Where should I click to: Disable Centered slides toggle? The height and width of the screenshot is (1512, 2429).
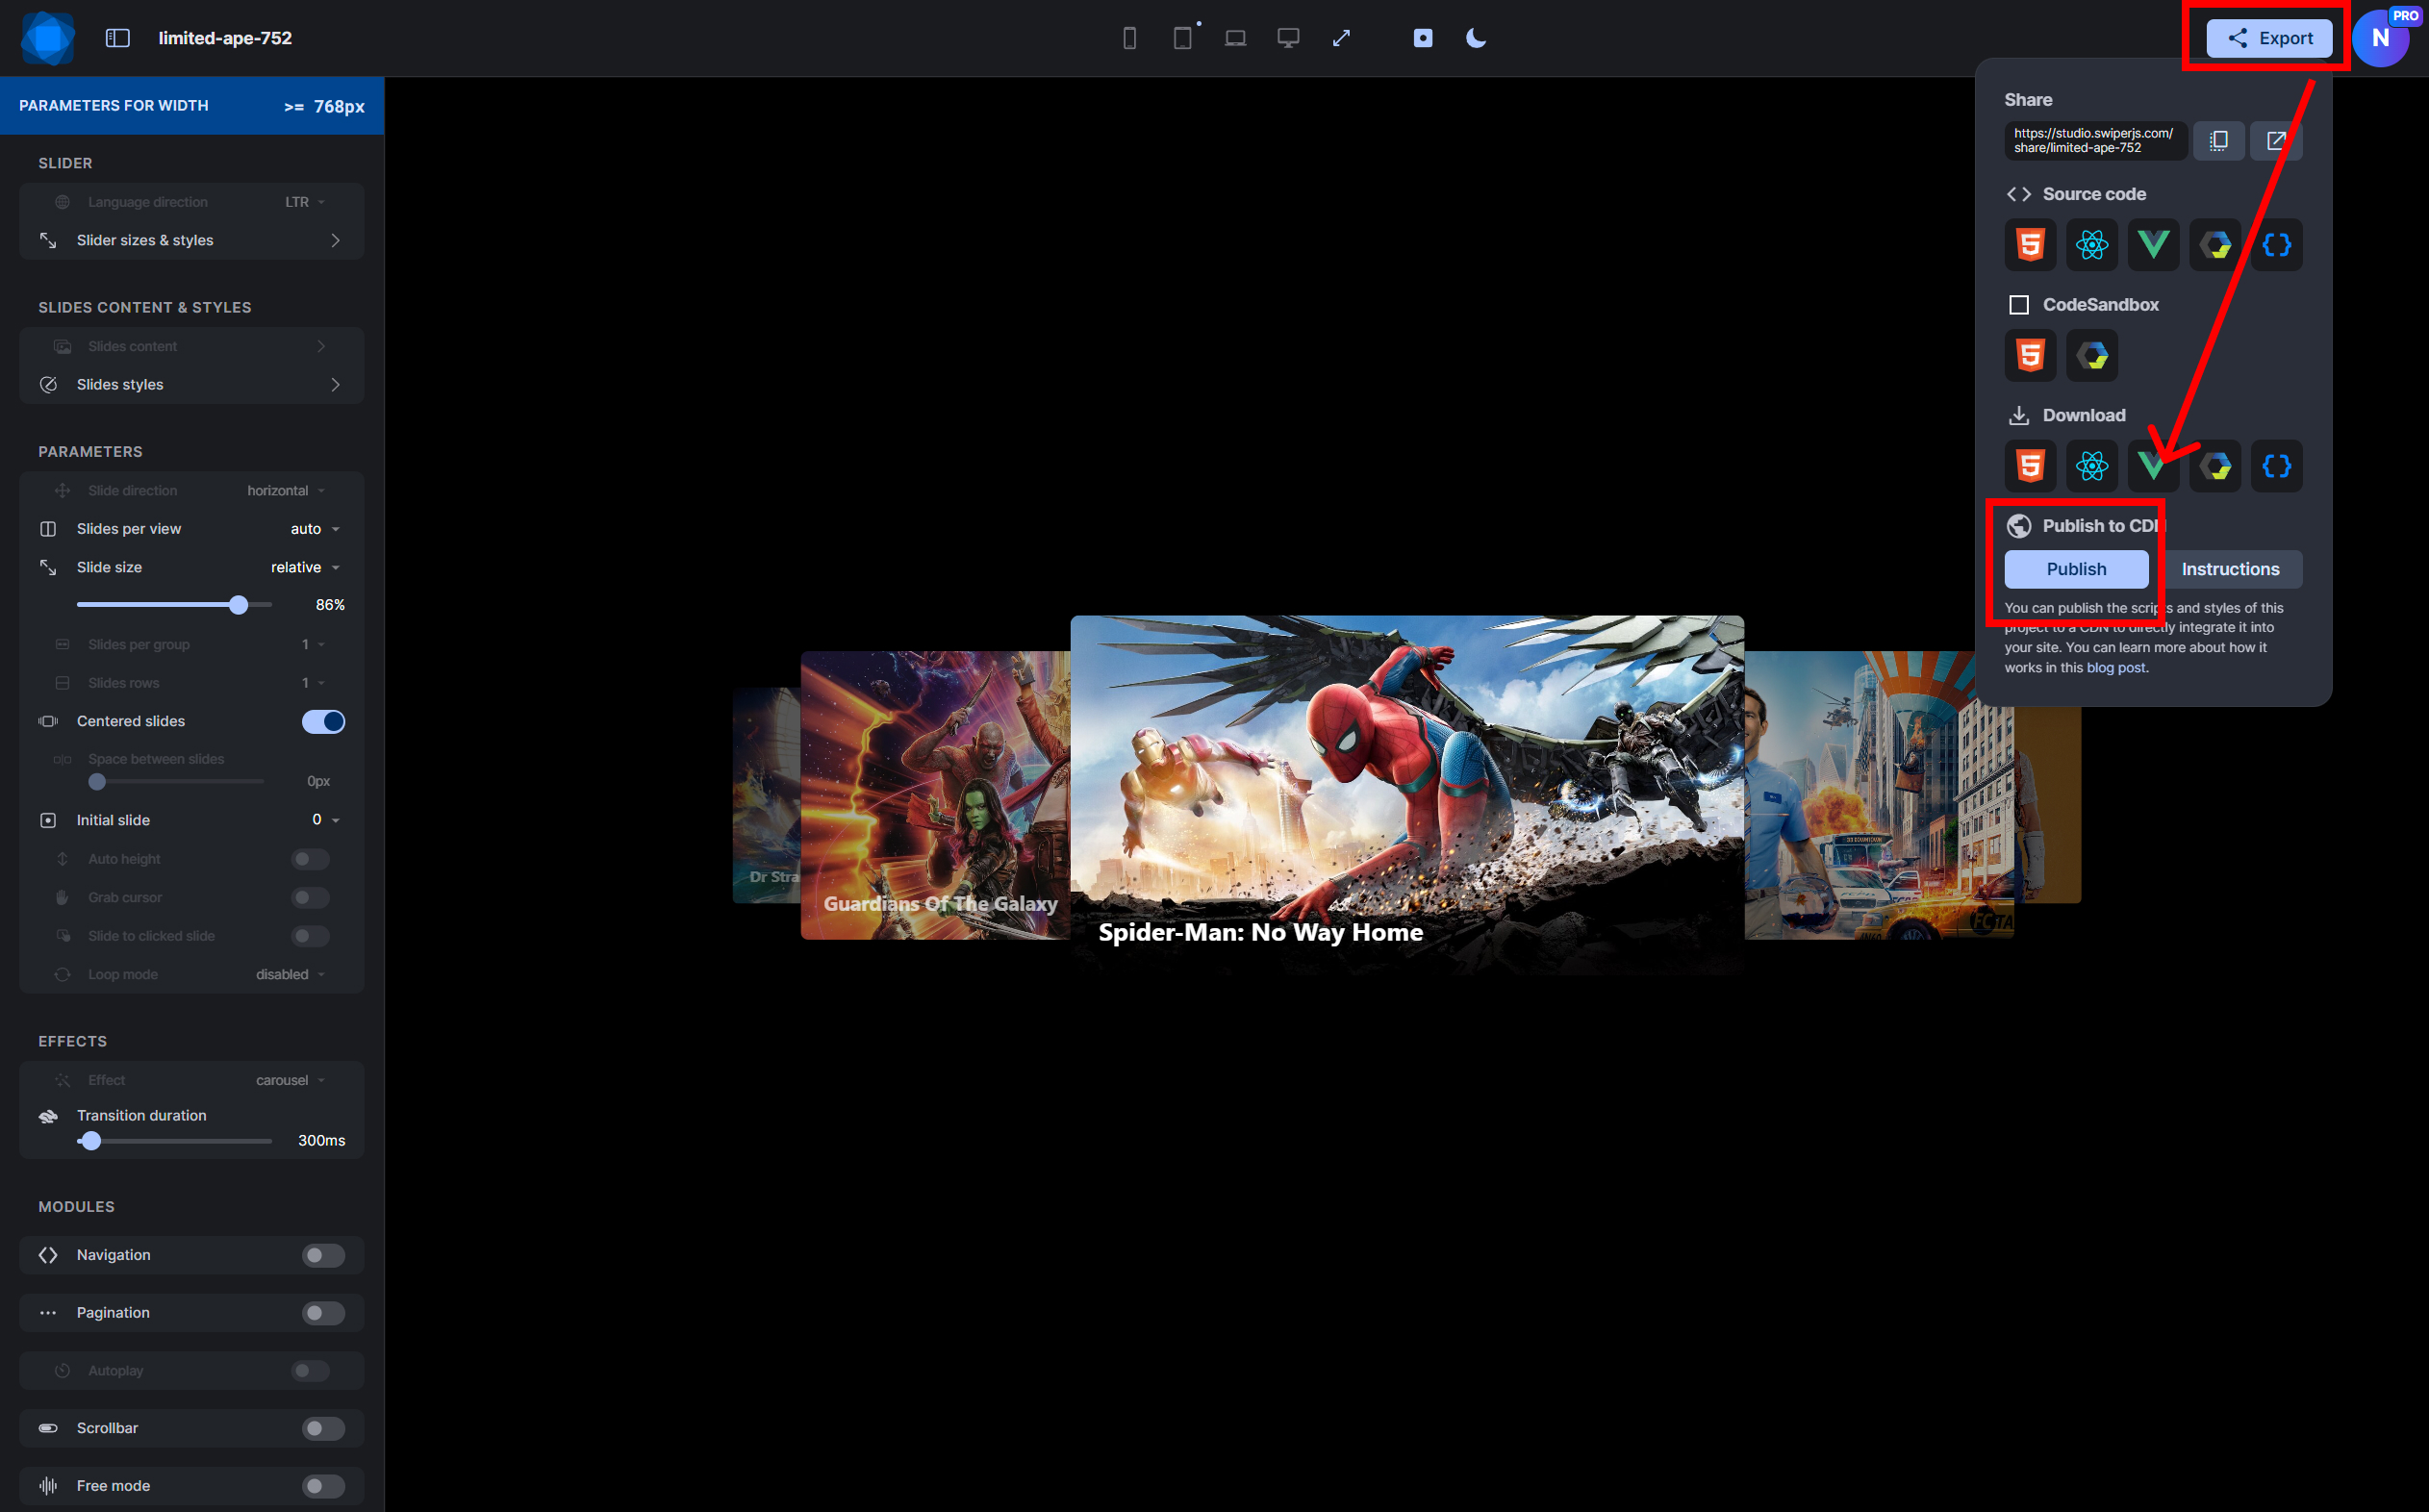point(323,721)
